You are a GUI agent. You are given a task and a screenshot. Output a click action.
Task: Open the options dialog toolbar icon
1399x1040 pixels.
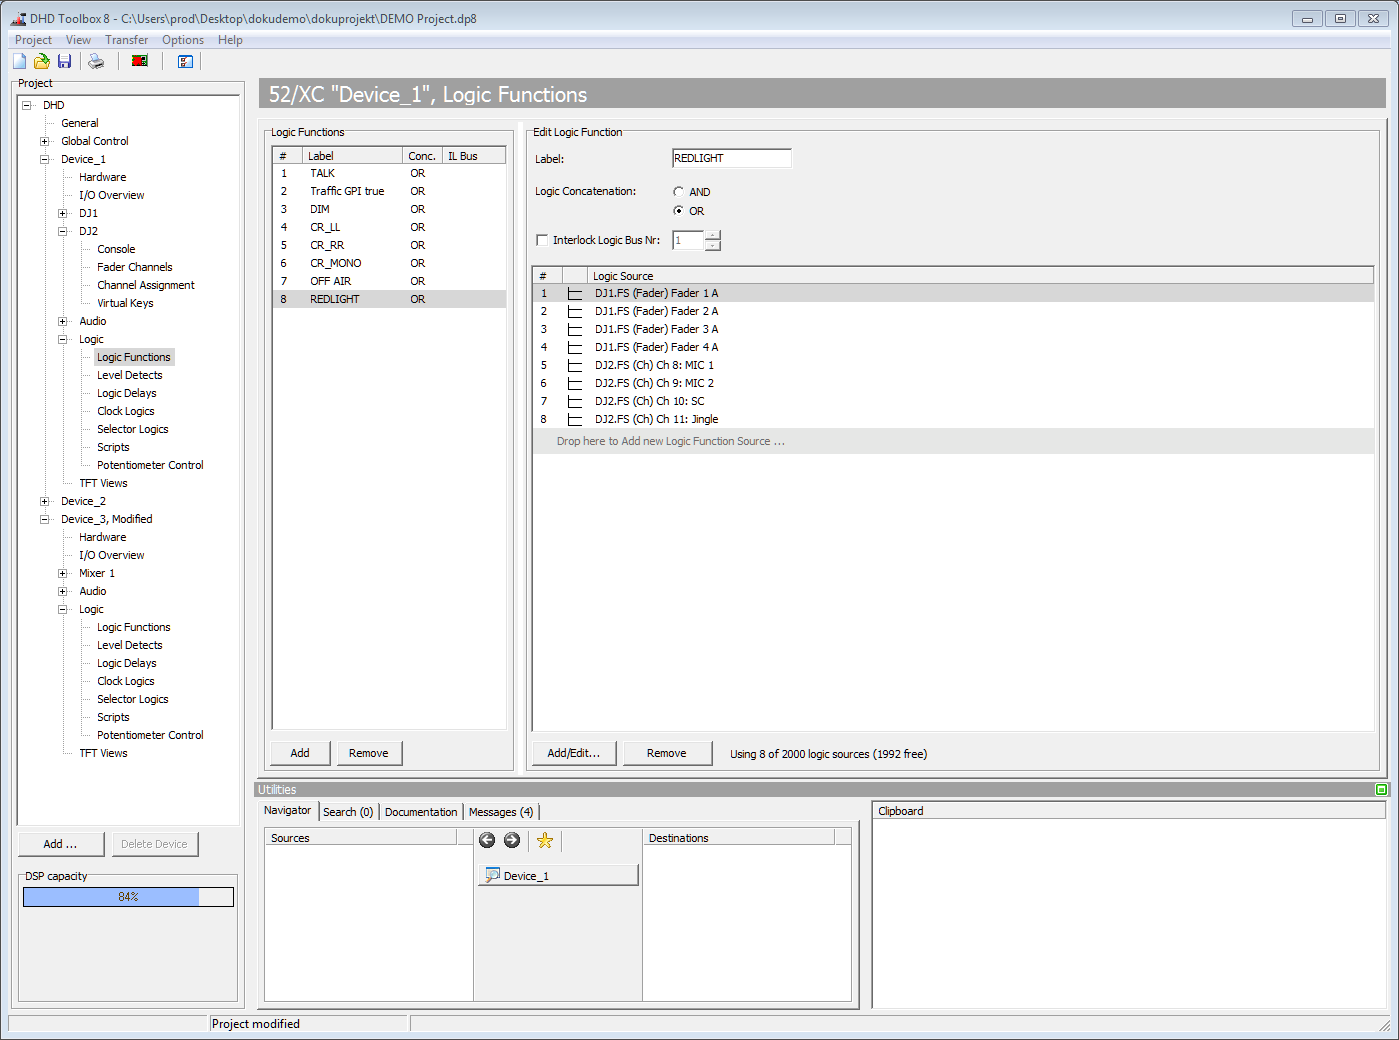tap(185, 61)
